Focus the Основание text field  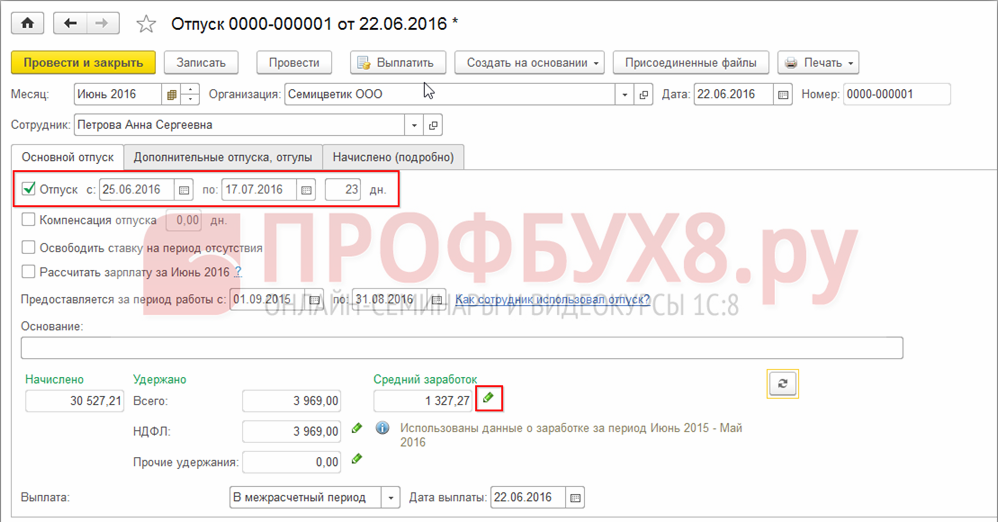[462, 348]
